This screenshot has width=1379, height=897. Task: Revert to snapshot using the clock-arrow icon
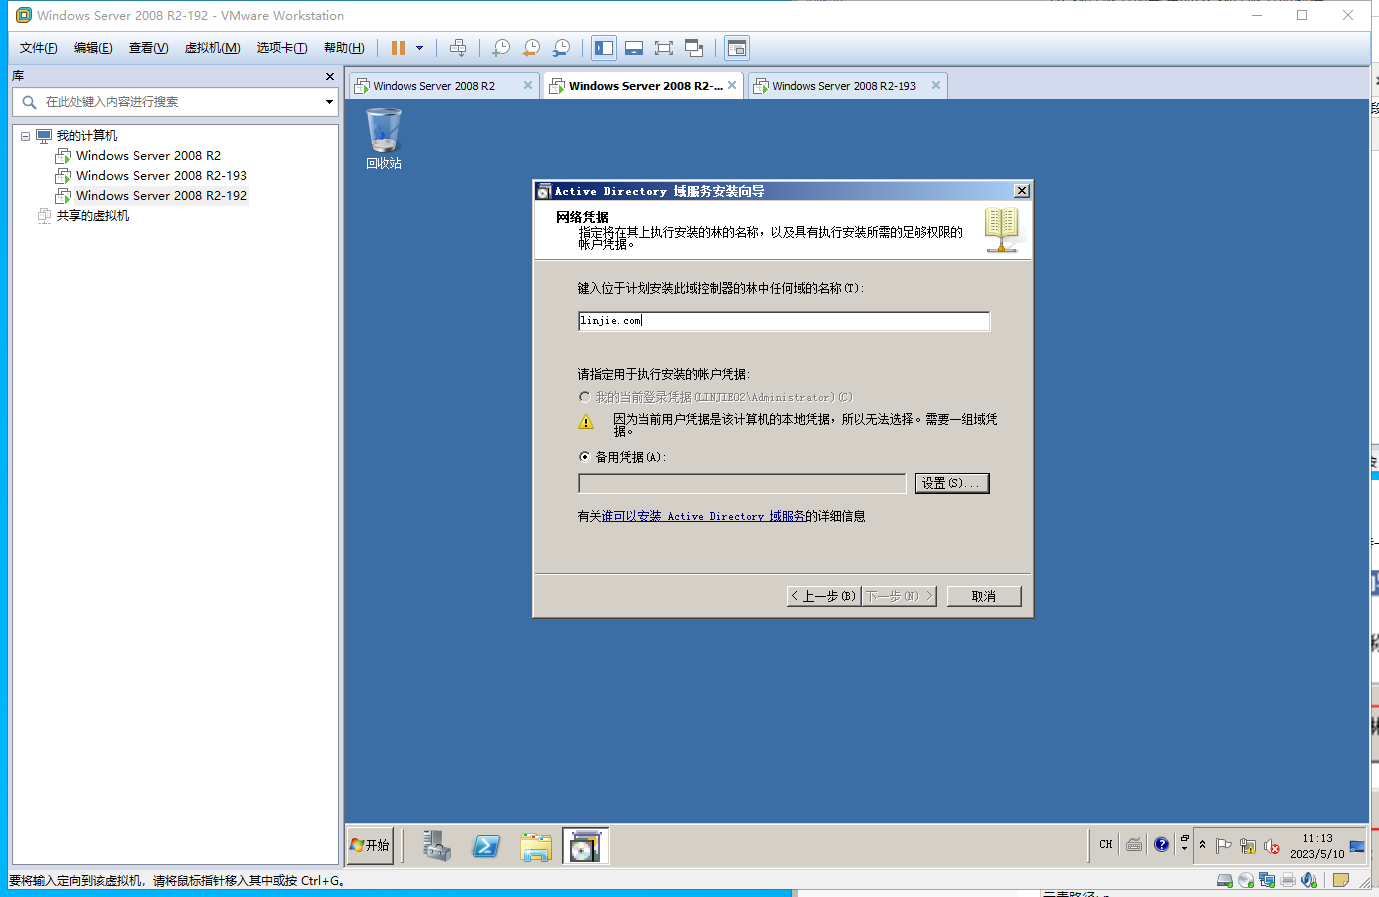coord(531,48)
